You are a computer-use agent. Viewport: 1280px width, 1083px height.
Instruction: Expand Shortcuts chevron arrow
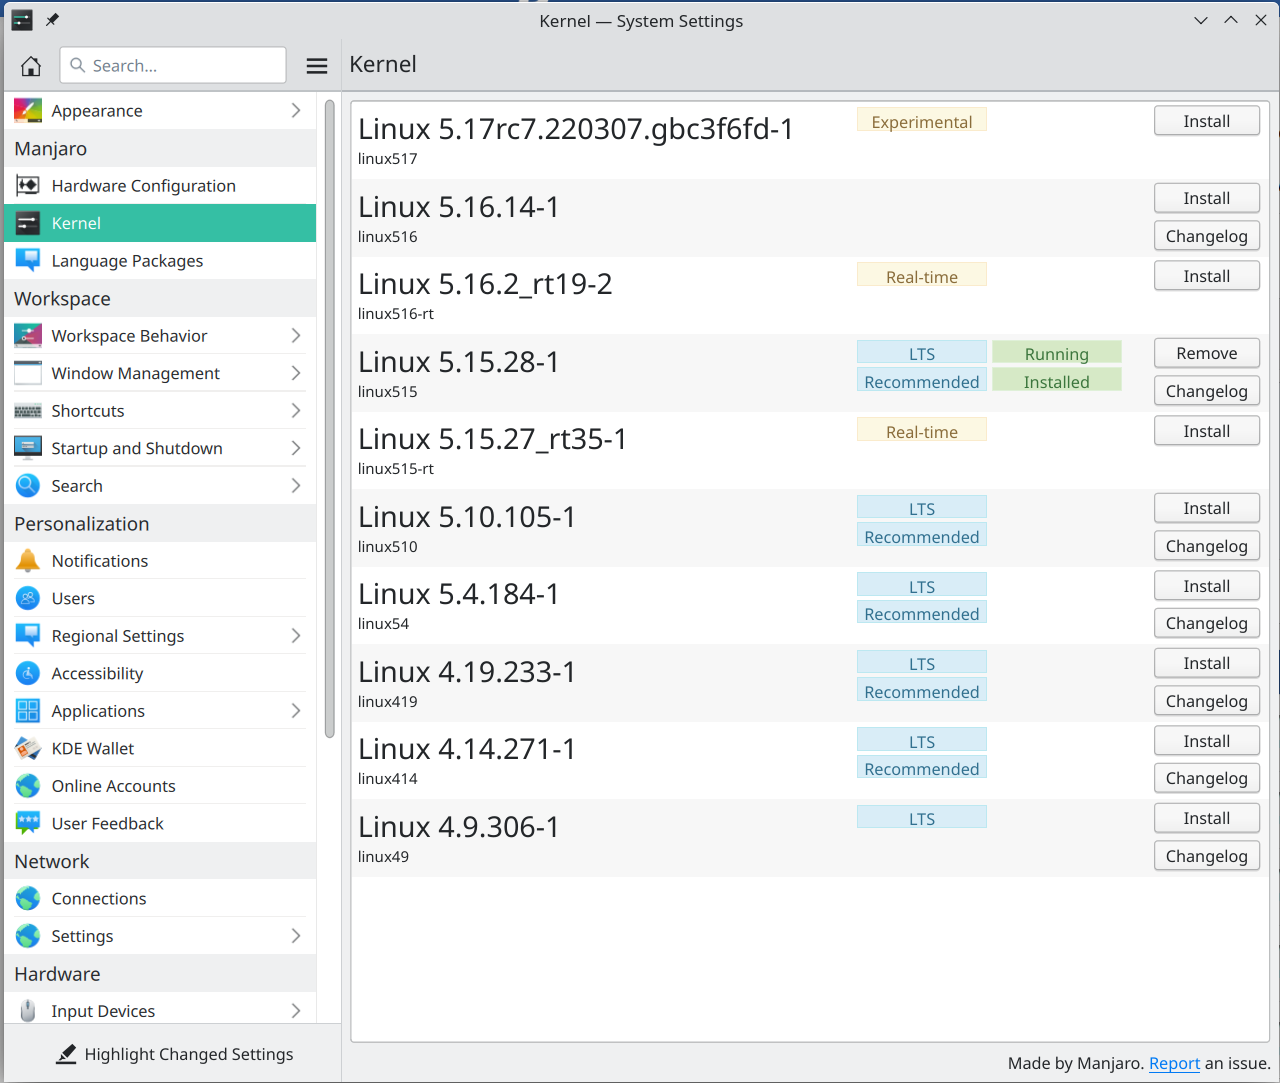(x=296, y=411)
